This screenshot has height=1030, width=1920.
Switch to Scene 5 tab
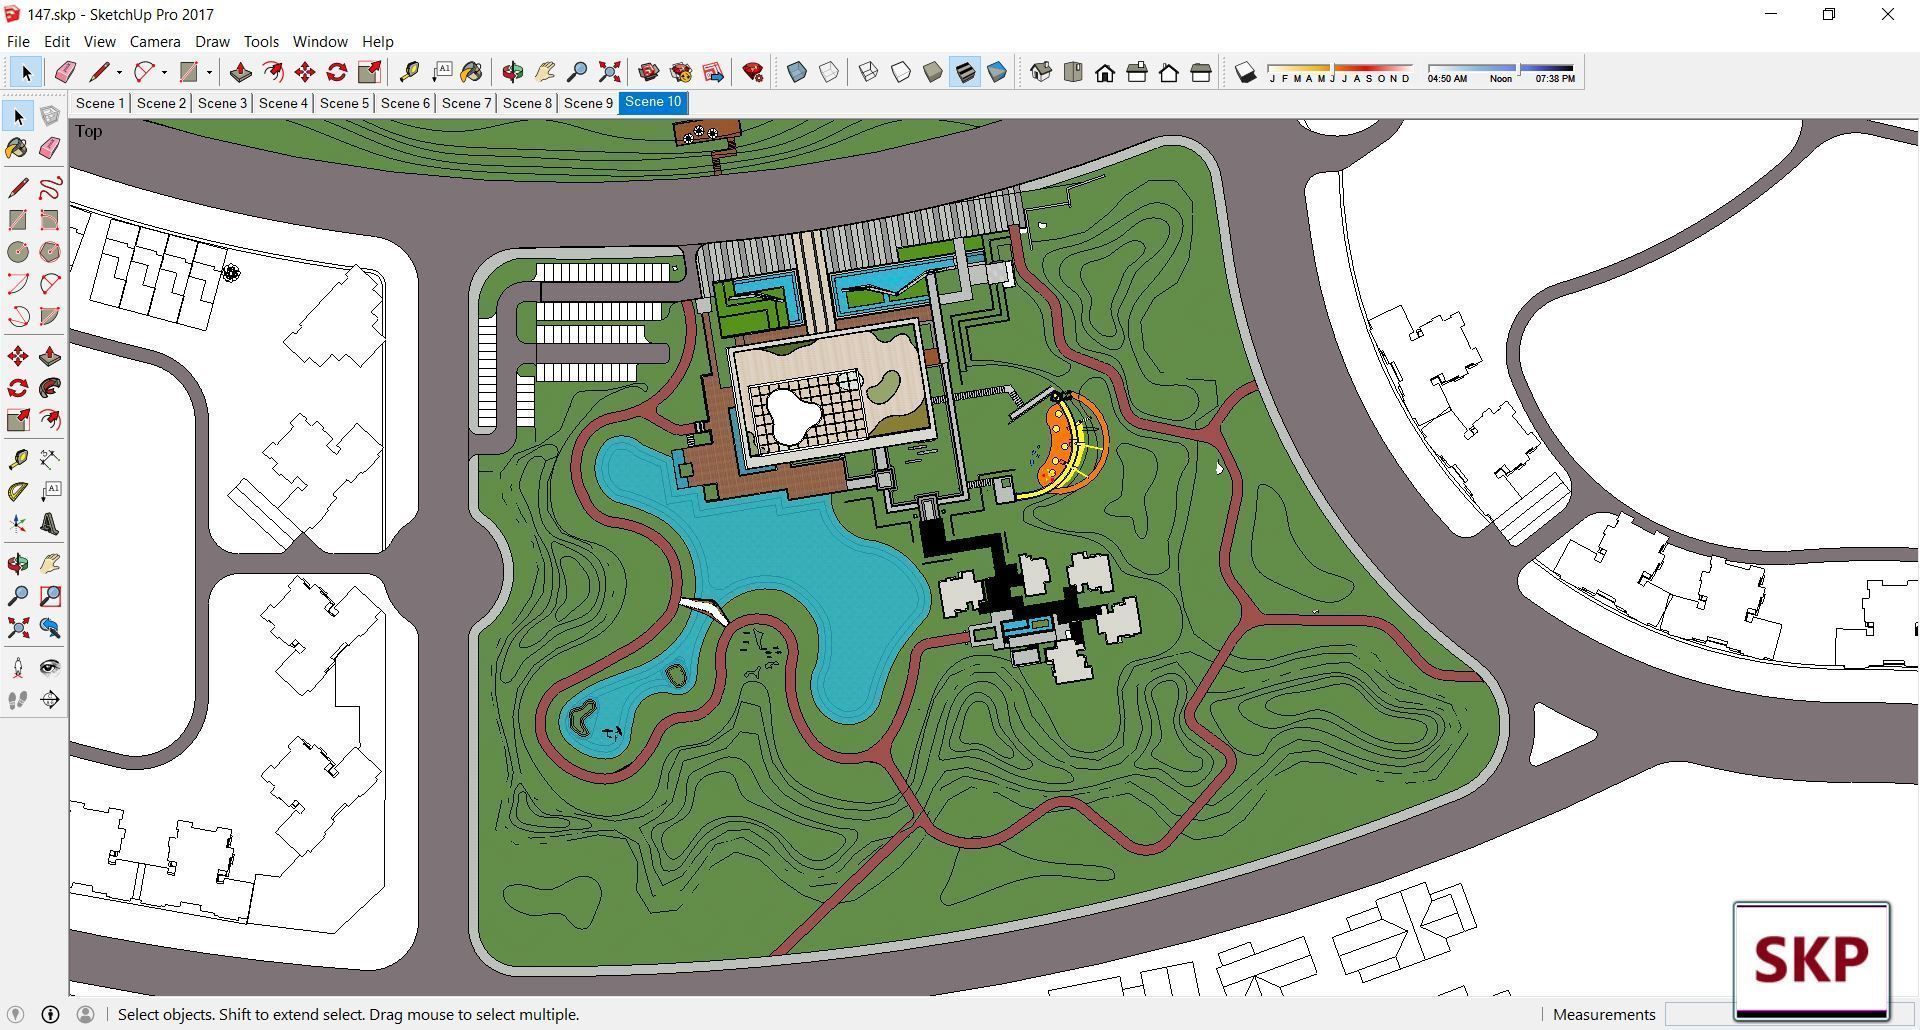point(344,103)
